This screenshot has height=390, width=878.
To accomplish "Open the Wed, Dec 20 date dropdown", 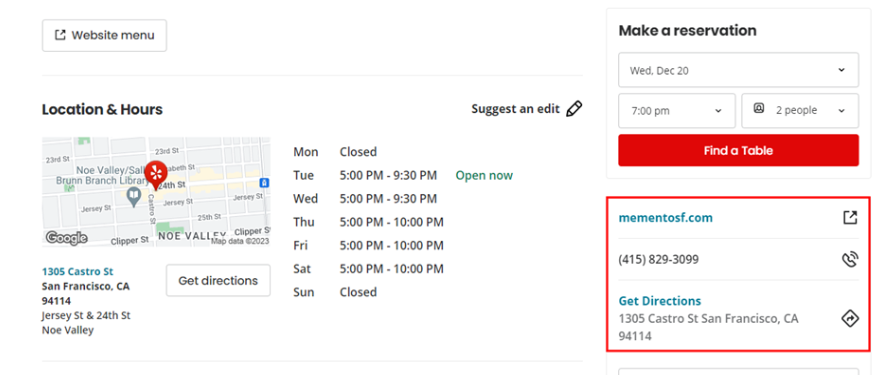I will point(738,70).
